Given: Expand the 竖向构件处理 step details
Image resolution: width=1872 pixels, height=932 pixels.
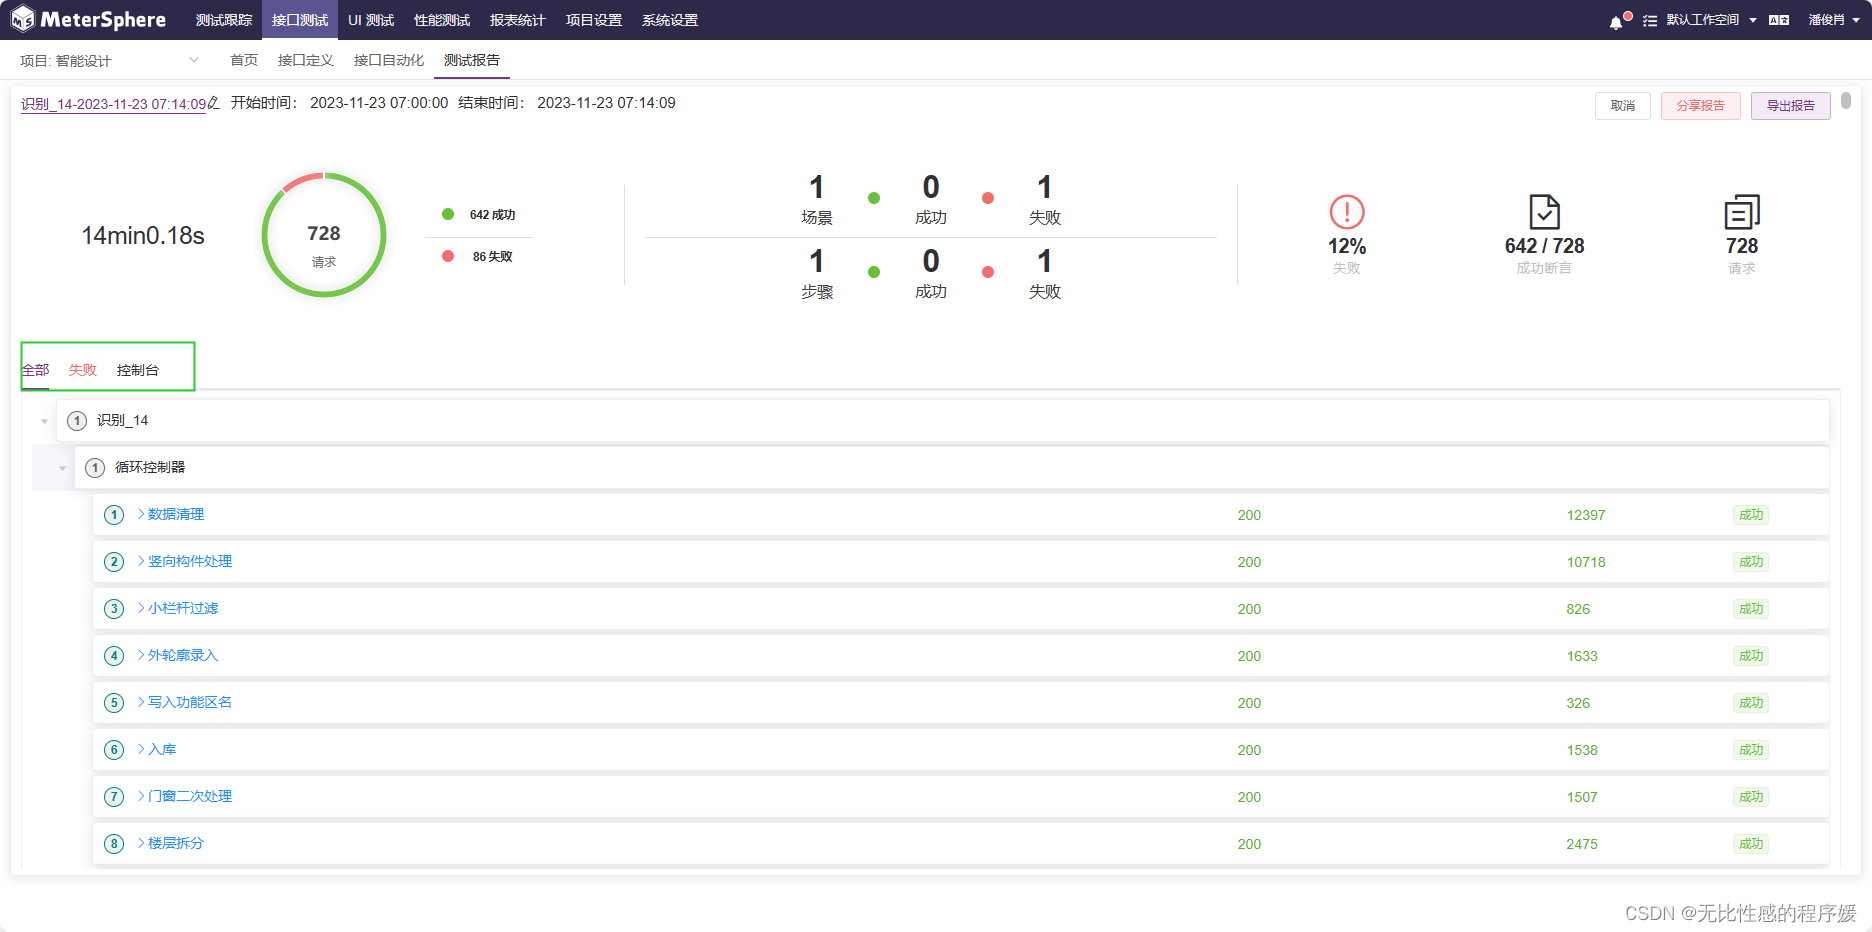Looking at the screenshot, I should (x=141, y=561).
